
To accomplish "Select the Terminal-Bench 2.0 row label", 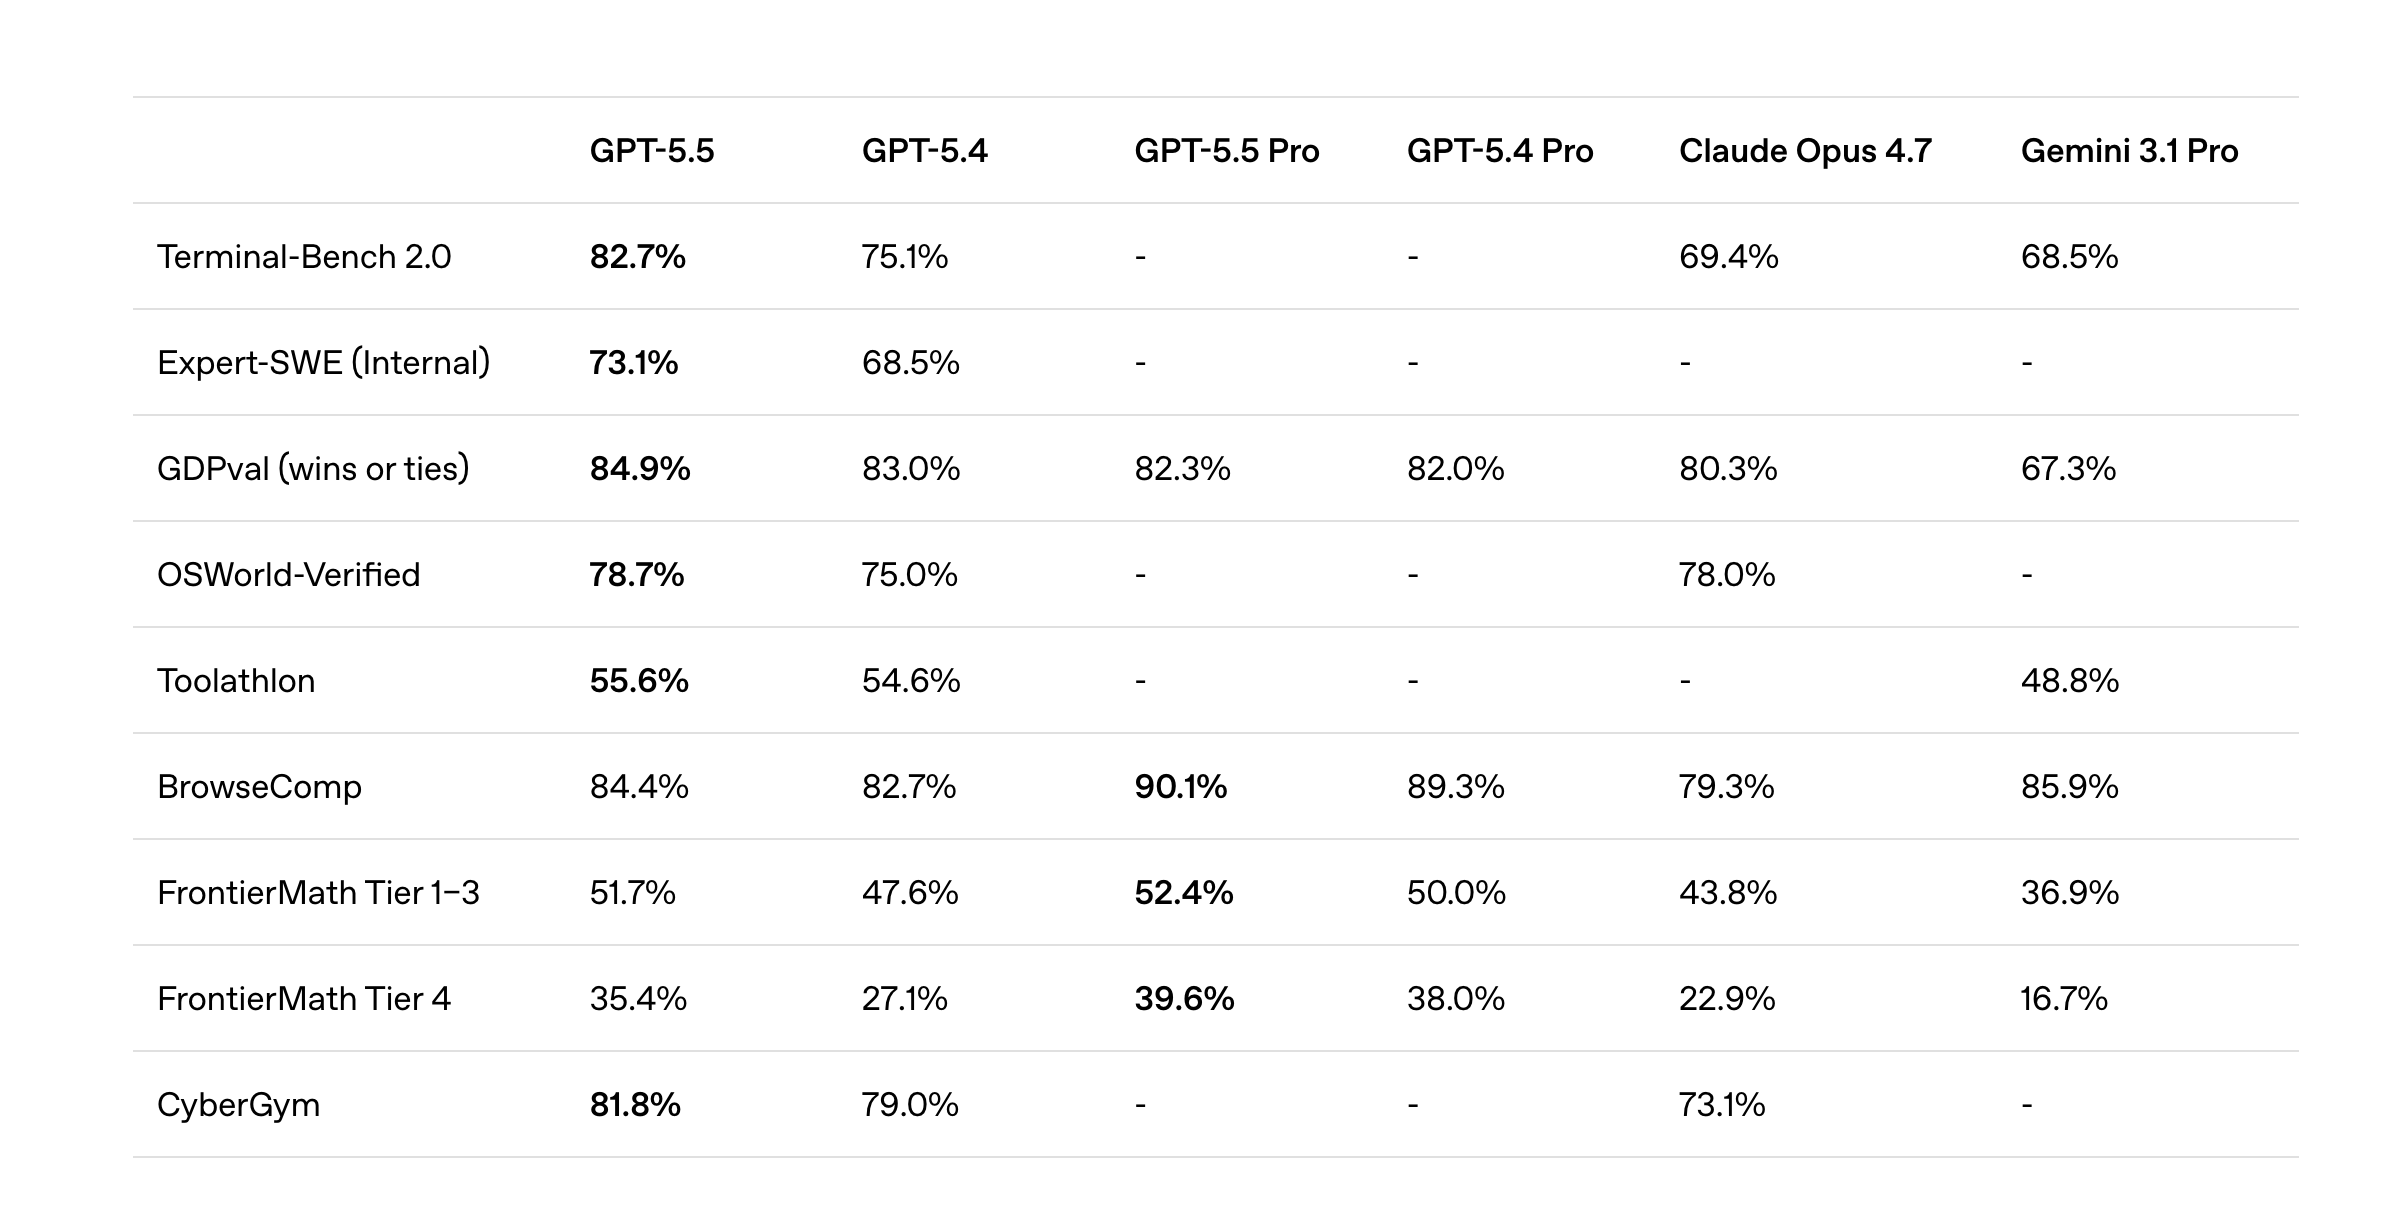I will pos(304,257).
